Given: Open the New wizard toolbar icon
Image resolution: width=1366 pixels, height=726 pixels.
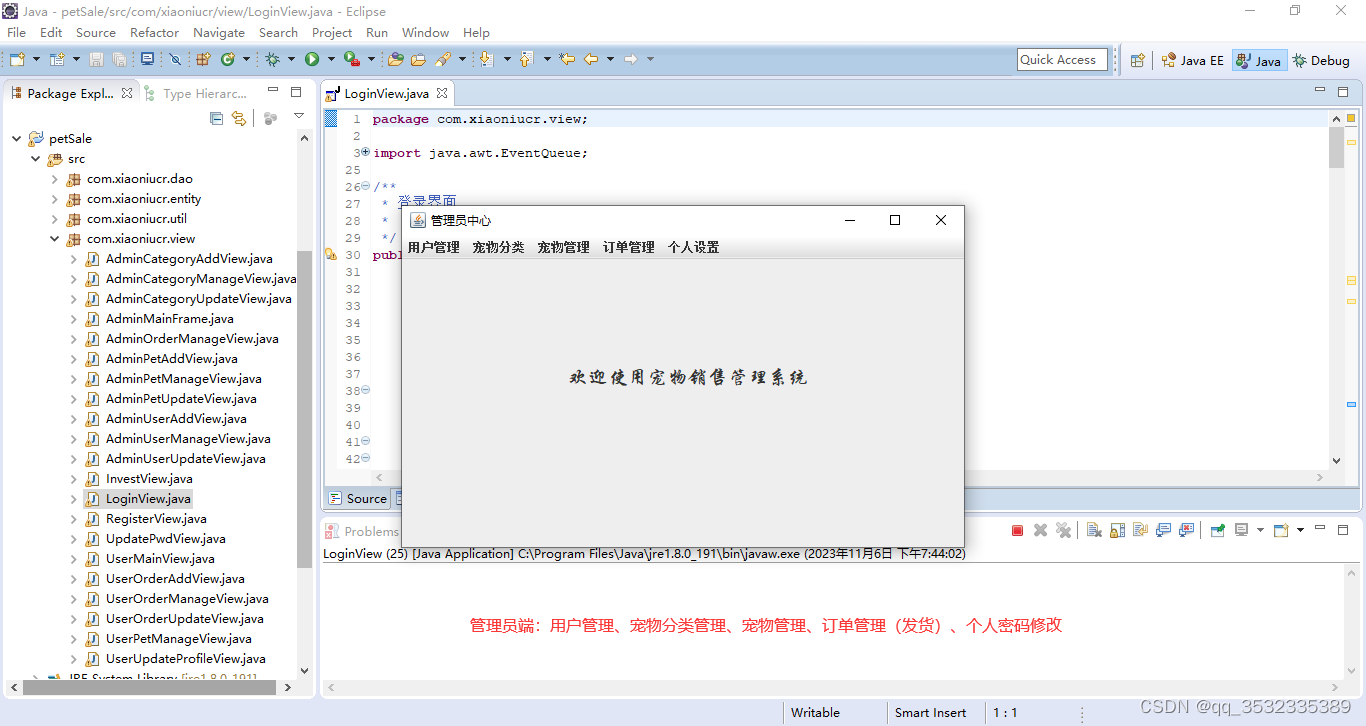Looking at the screenshot, I should (17, 60).
